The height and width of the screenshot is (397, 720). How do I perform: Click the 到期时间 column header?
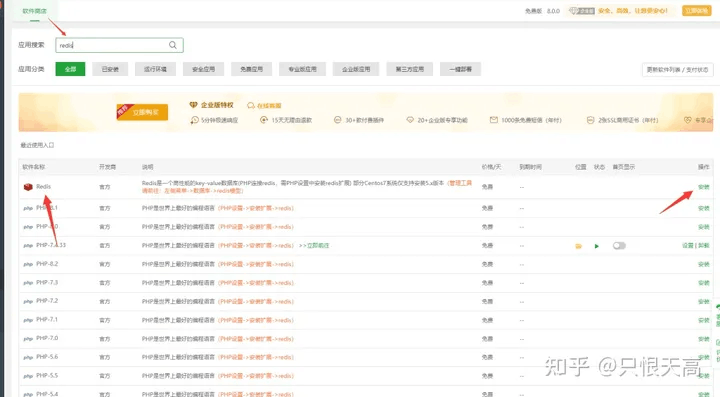pos(530,167)
